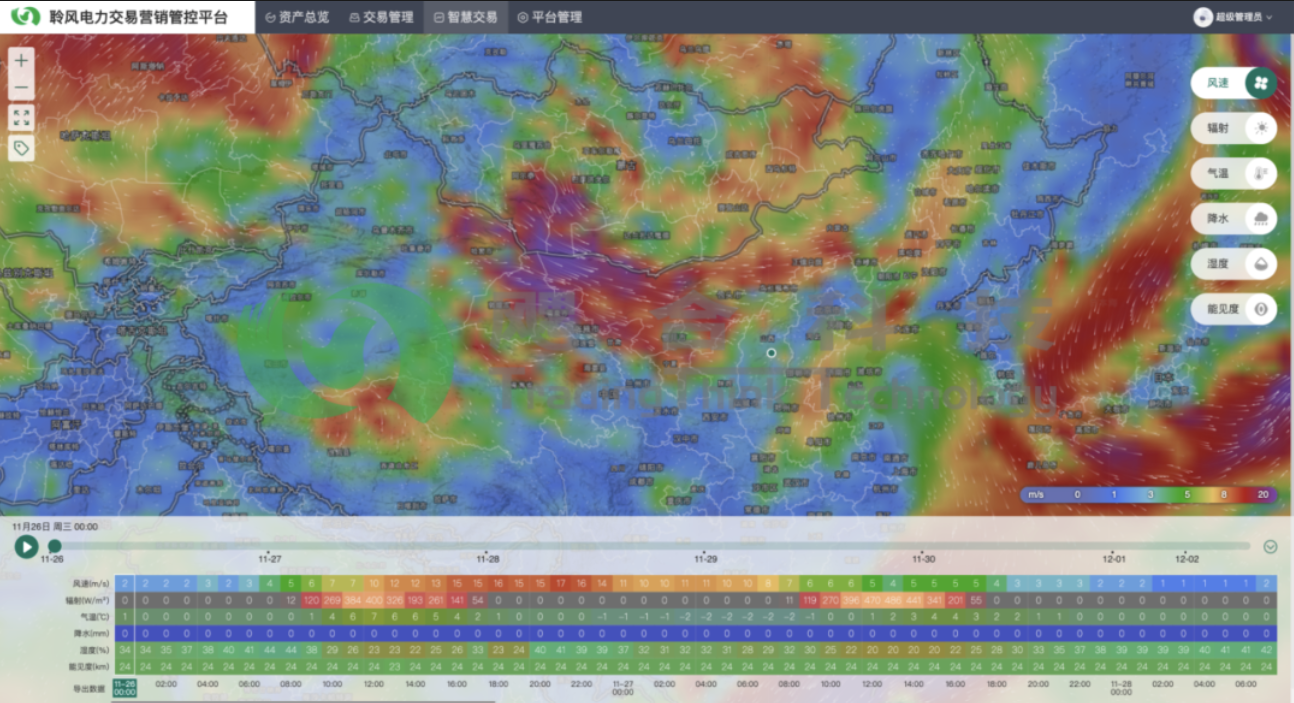Open the 资产总览 menu

[297, 17]
